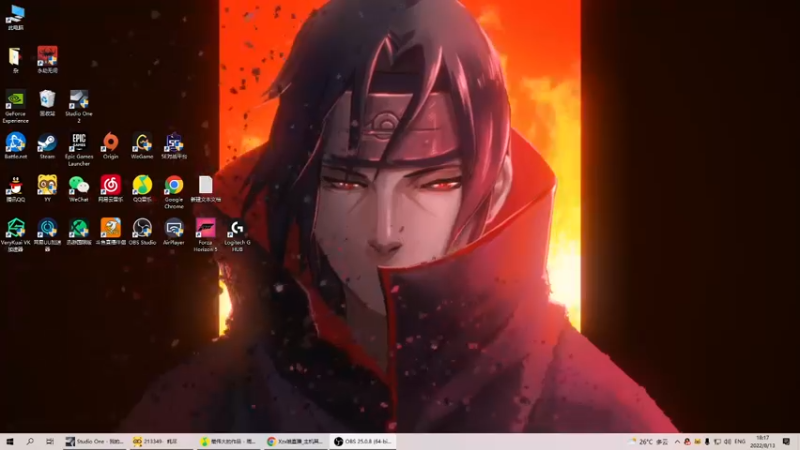Open the NetEase Cloud Music red icon
Screen dimensions: 800x450
[x=110, y=189]
